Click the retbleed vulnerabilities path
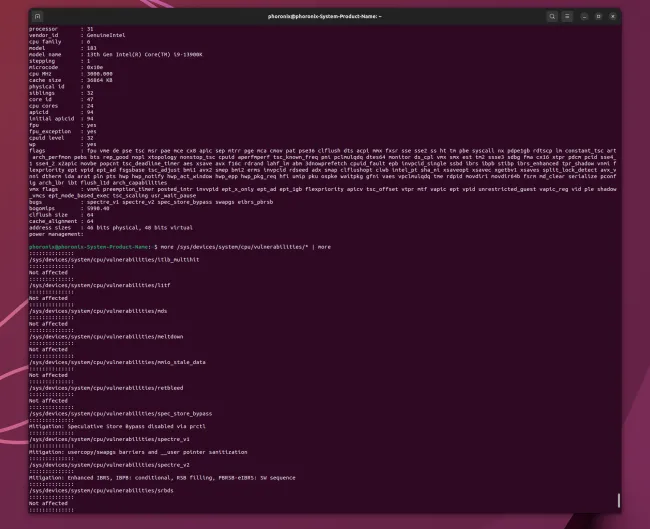 pyautogui.click(x=106, y=388)
